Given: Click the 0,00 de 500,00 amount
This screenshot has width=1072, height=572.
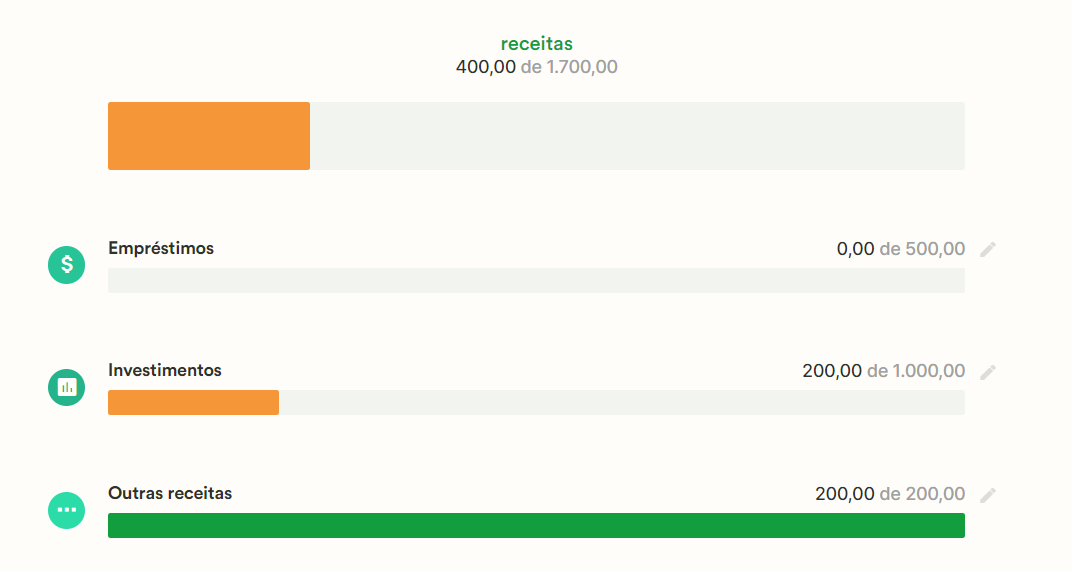Looking at the screenshot, I should (901, 249).
